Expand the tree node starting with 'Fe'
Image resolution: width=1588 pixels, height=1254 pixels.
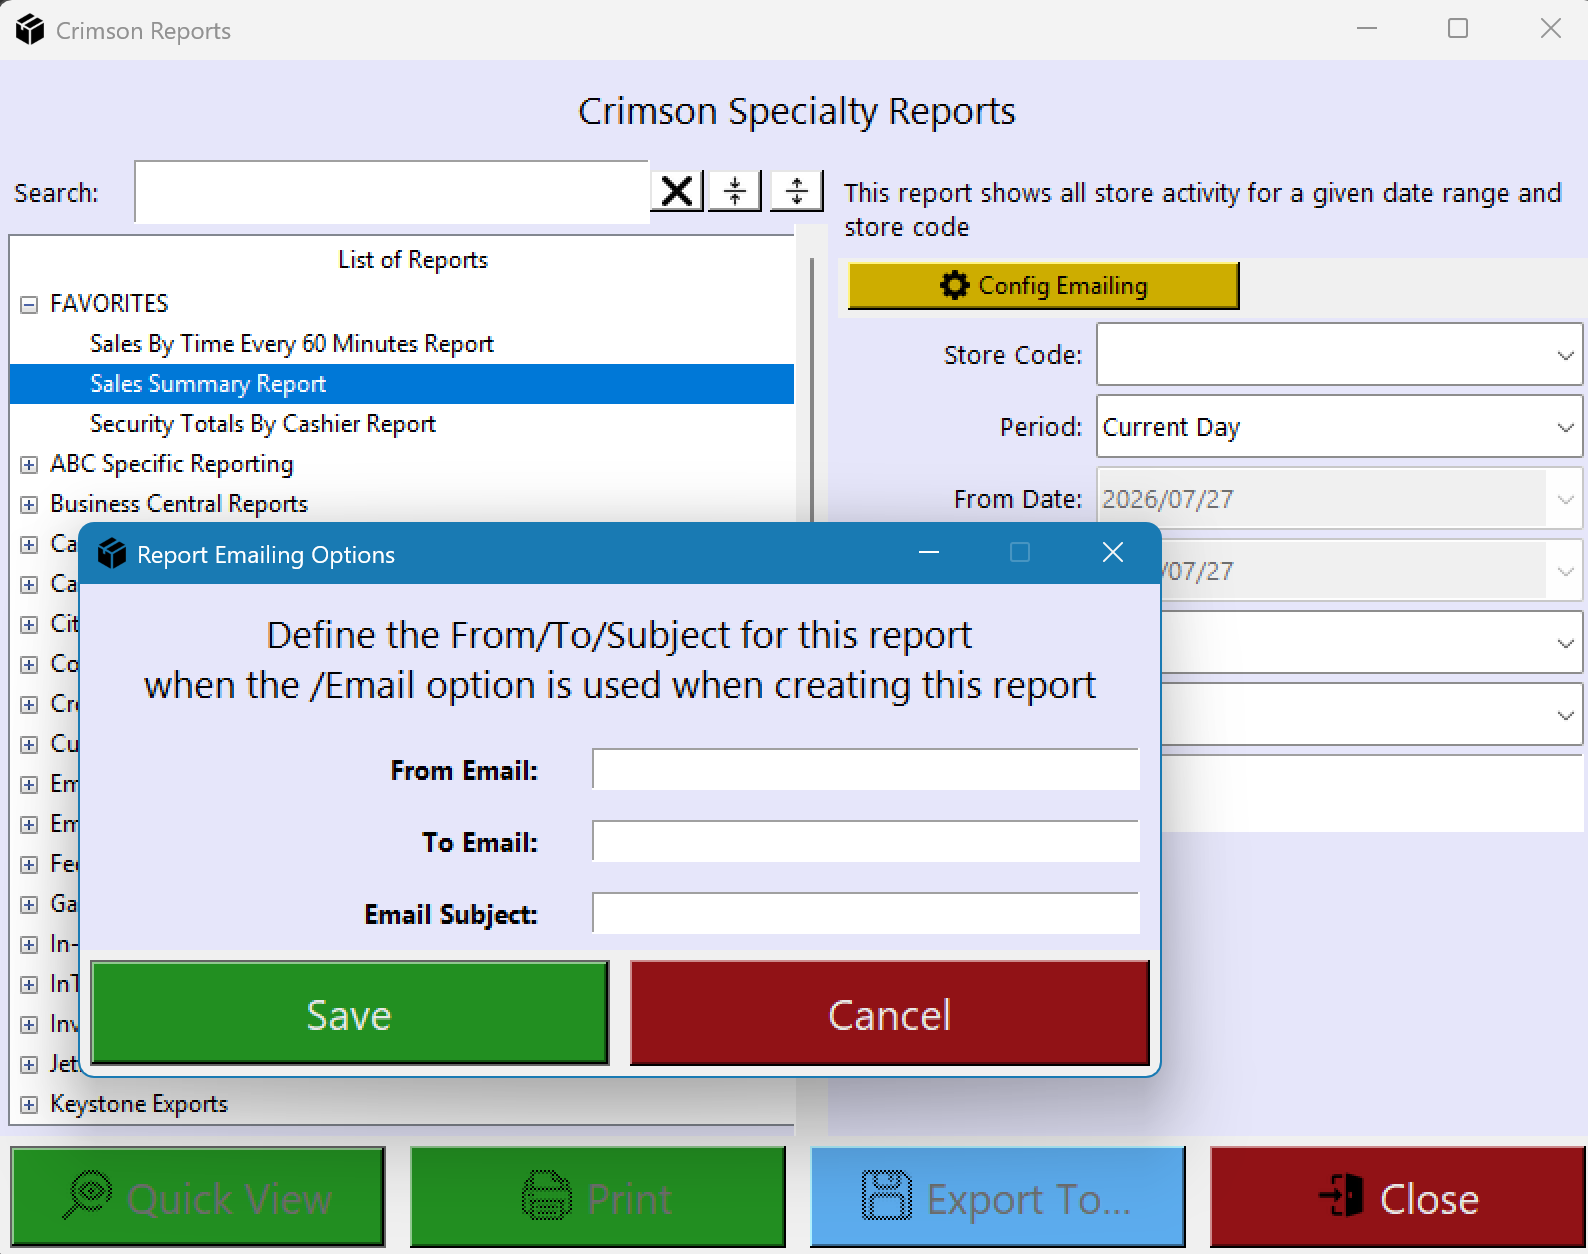29,864
